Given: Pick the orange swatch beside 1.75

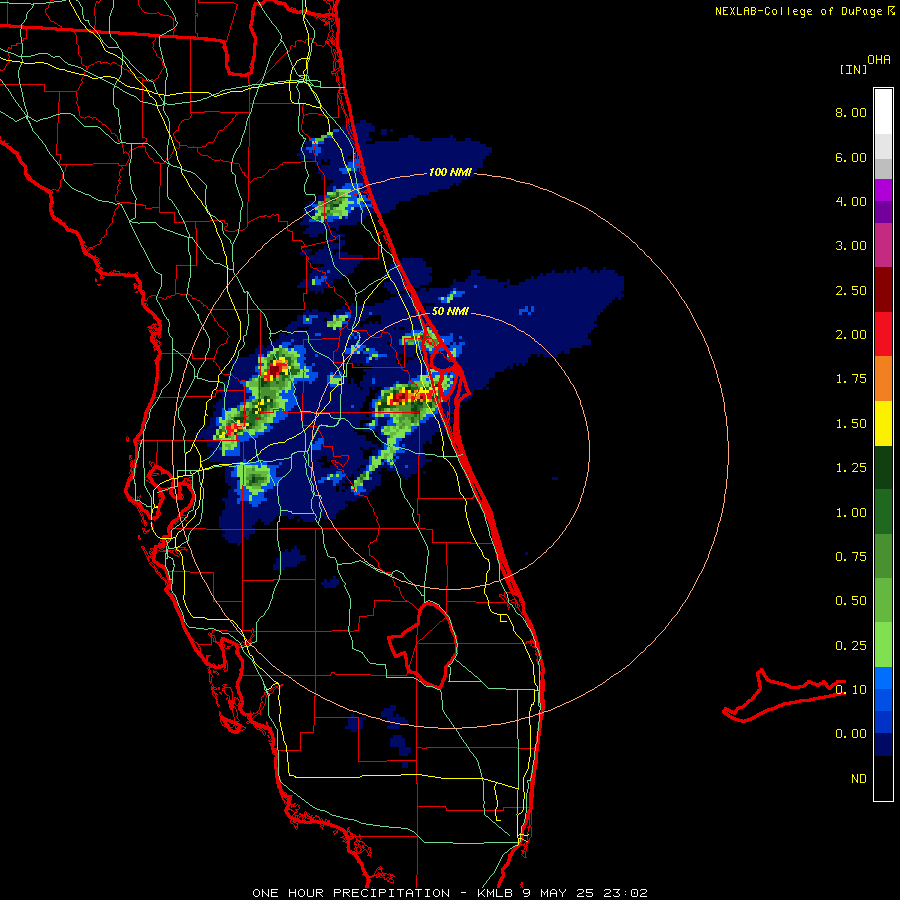Looking at the screenshot, I should (883, 379).
